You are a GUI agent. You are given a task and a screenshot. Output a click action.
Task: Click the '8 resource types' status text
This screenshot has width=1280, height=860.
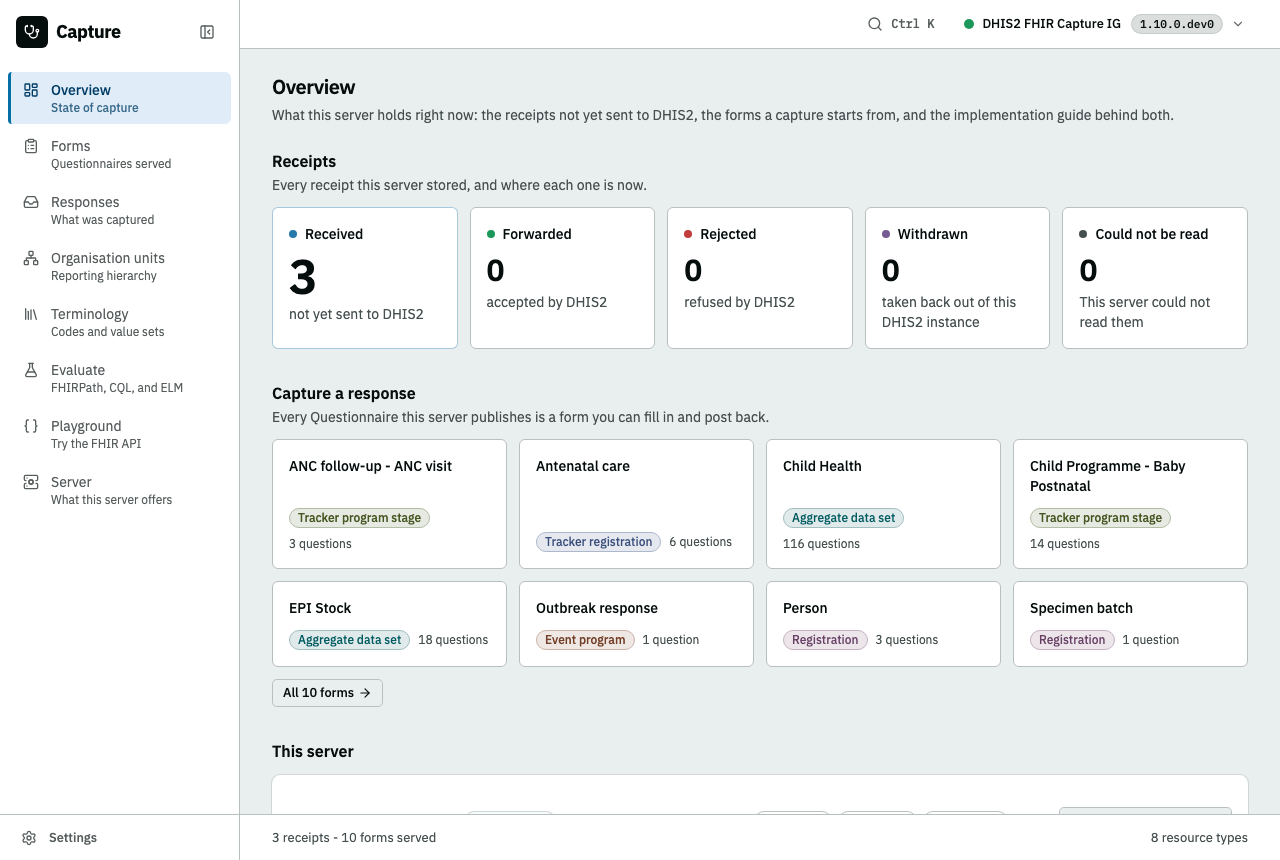[x=1199, y=838]
